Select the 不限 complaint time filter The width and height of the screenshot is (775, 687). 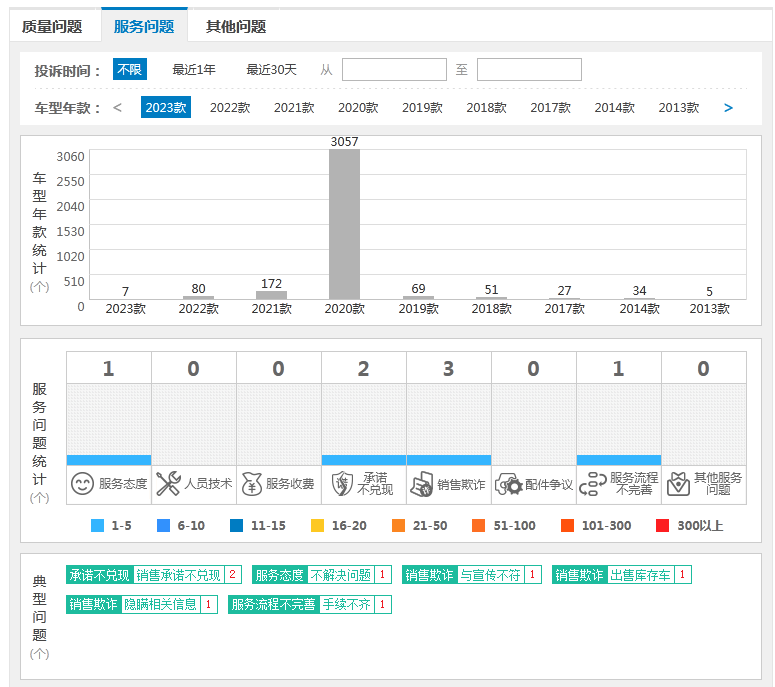pyautogui.click(x=130, y=70)
